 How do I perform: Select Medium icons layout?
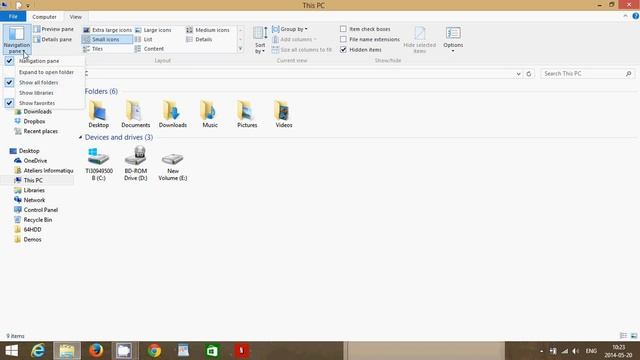tap(208, 30)
